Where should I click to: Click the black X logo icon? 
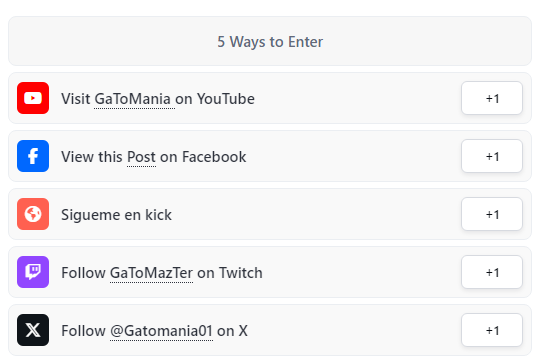click(33, 330)
